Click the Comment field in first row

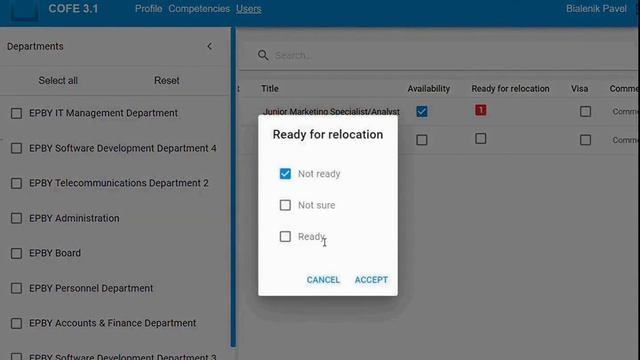625,111
